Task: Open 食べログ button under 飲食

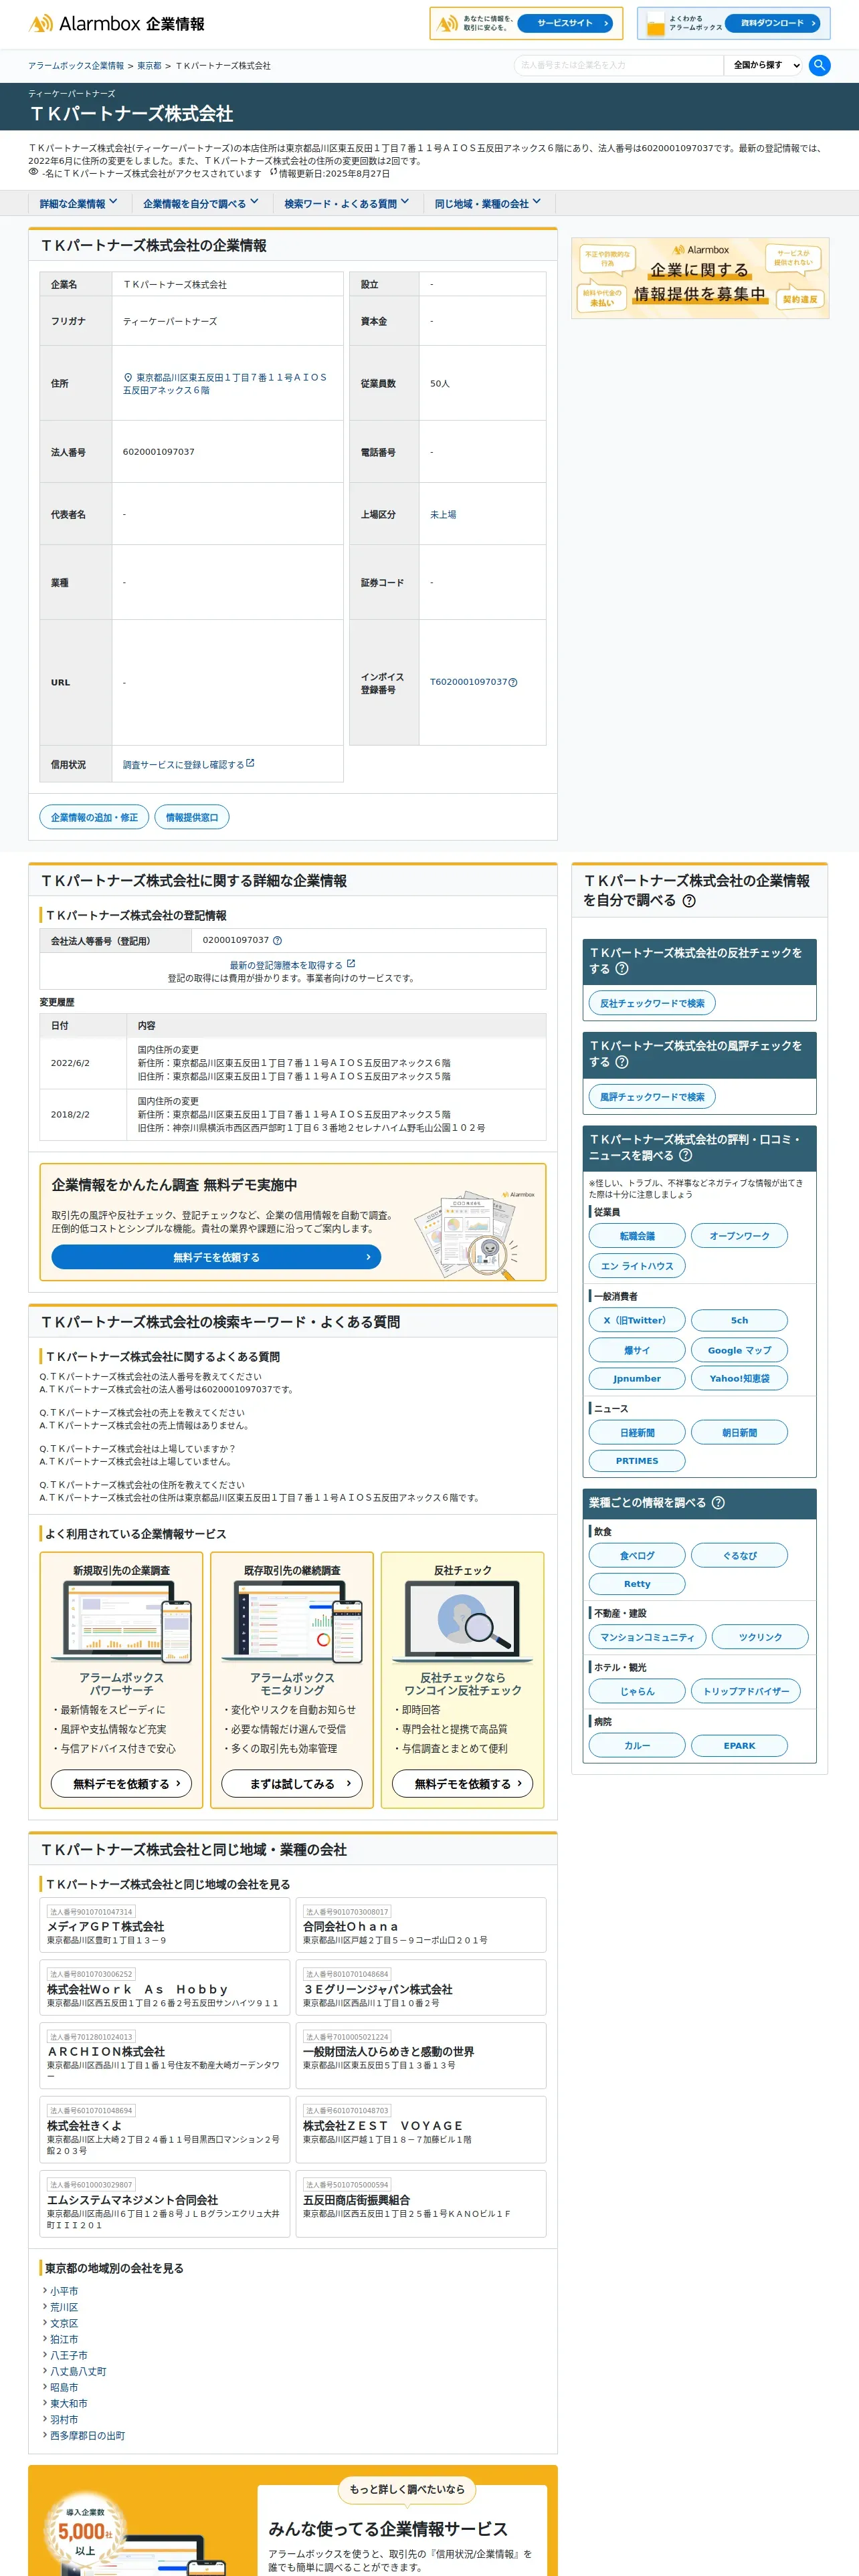Action: coord(637,1556)
